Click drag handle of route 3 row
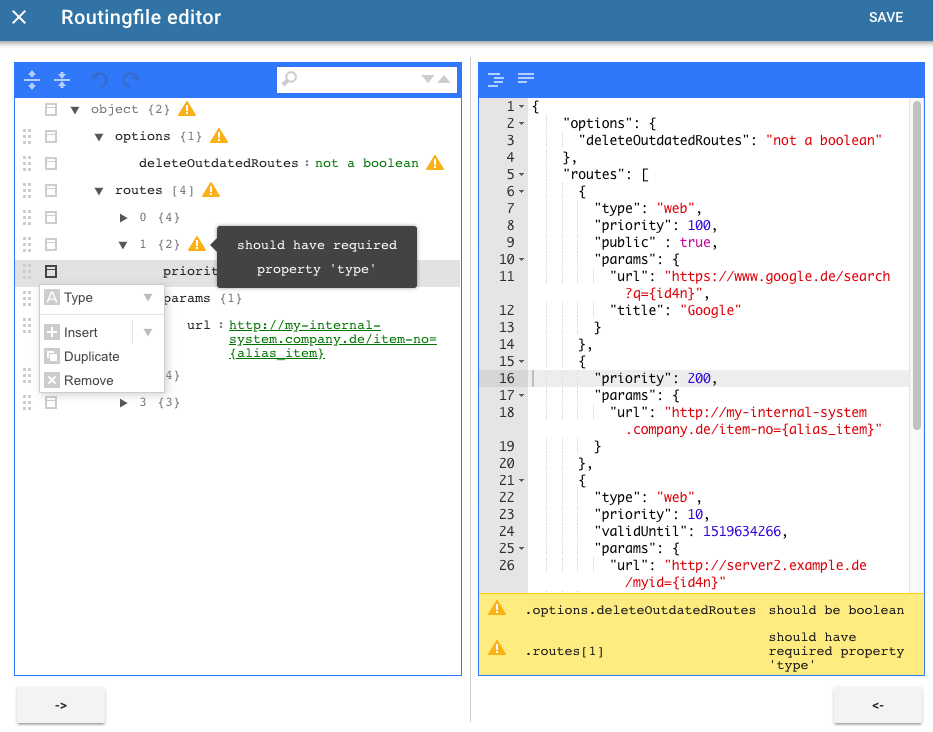Viewport: 933px width, 732px height. 27,403
